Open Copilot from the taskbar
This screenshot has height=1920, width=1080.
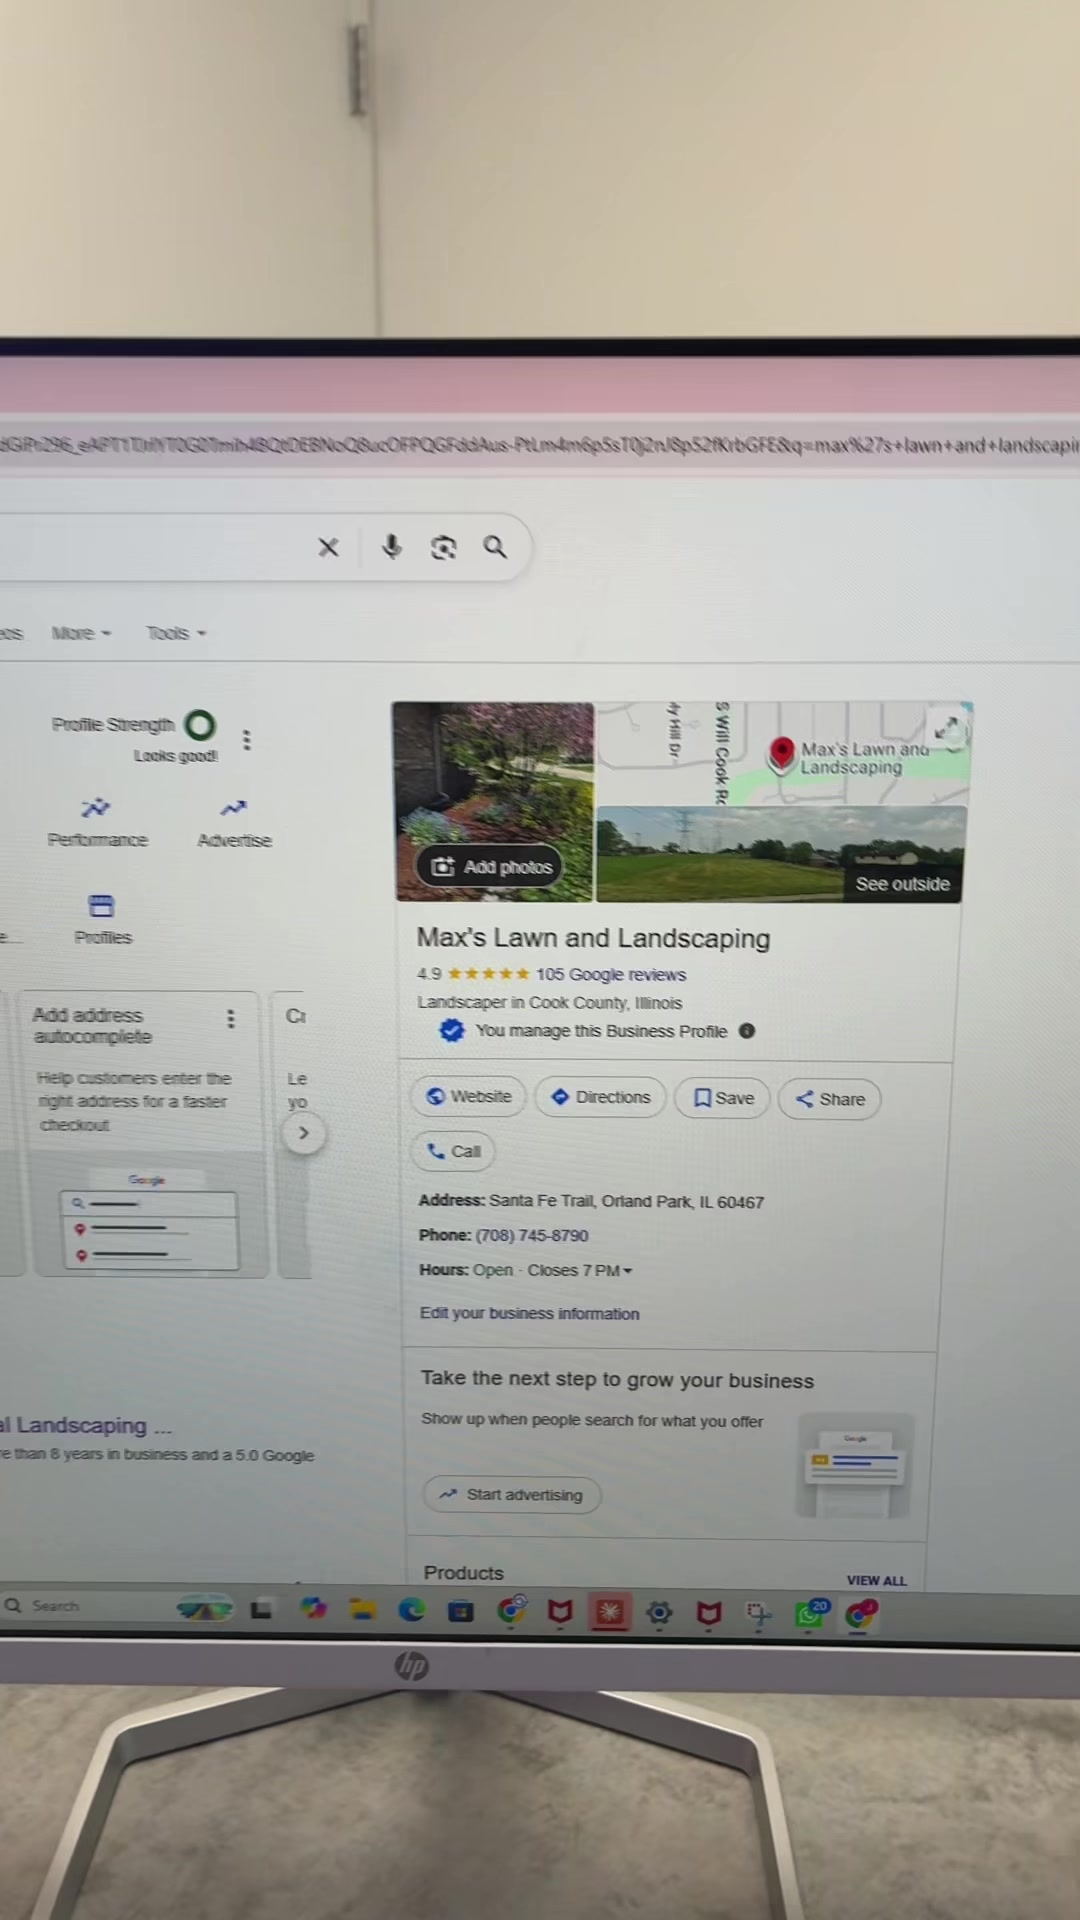(x=313, y=1608)
